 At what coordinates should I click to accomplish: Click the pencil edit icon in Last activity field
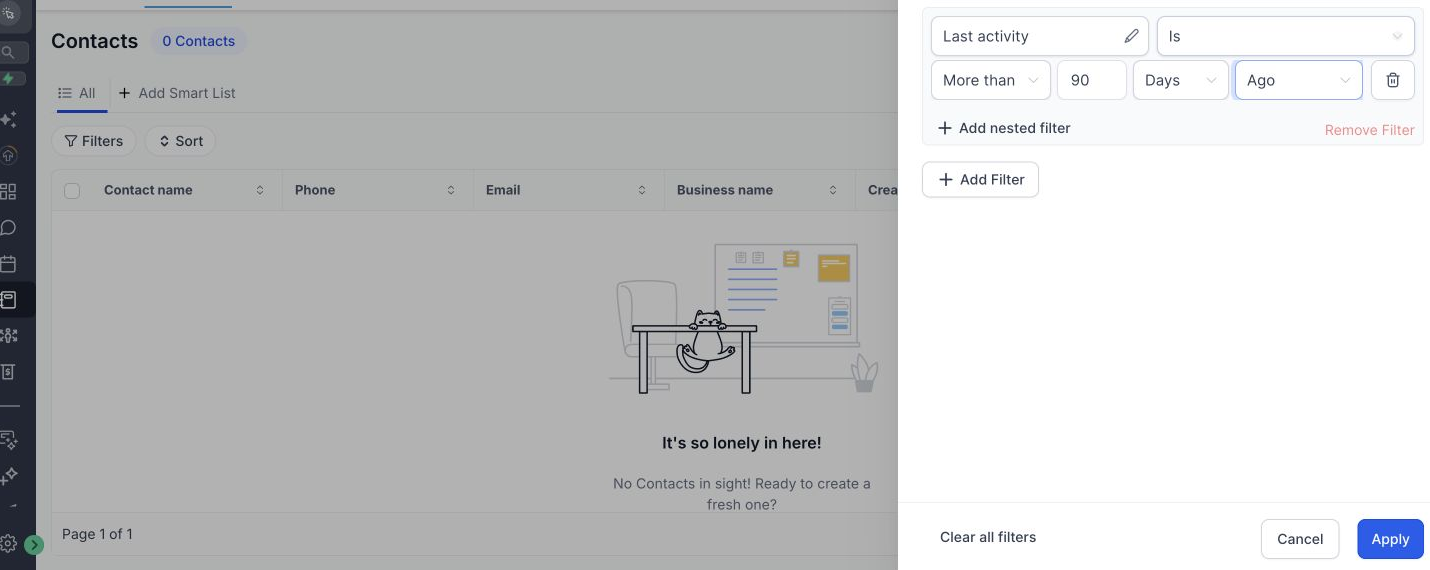[x=1131, y=36]
